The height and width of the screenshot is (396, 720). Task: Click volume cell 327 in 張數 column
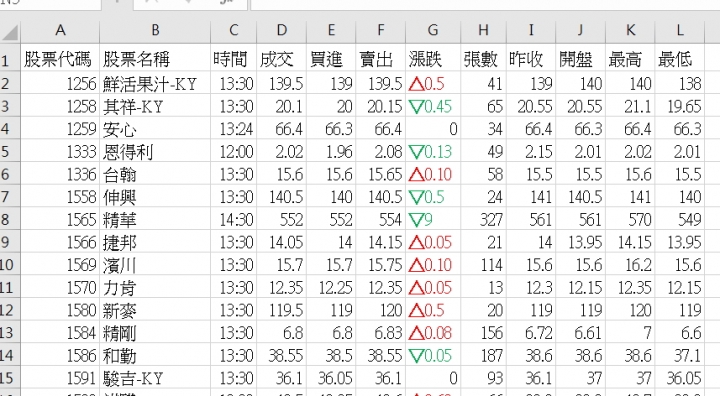pos(484,220)
